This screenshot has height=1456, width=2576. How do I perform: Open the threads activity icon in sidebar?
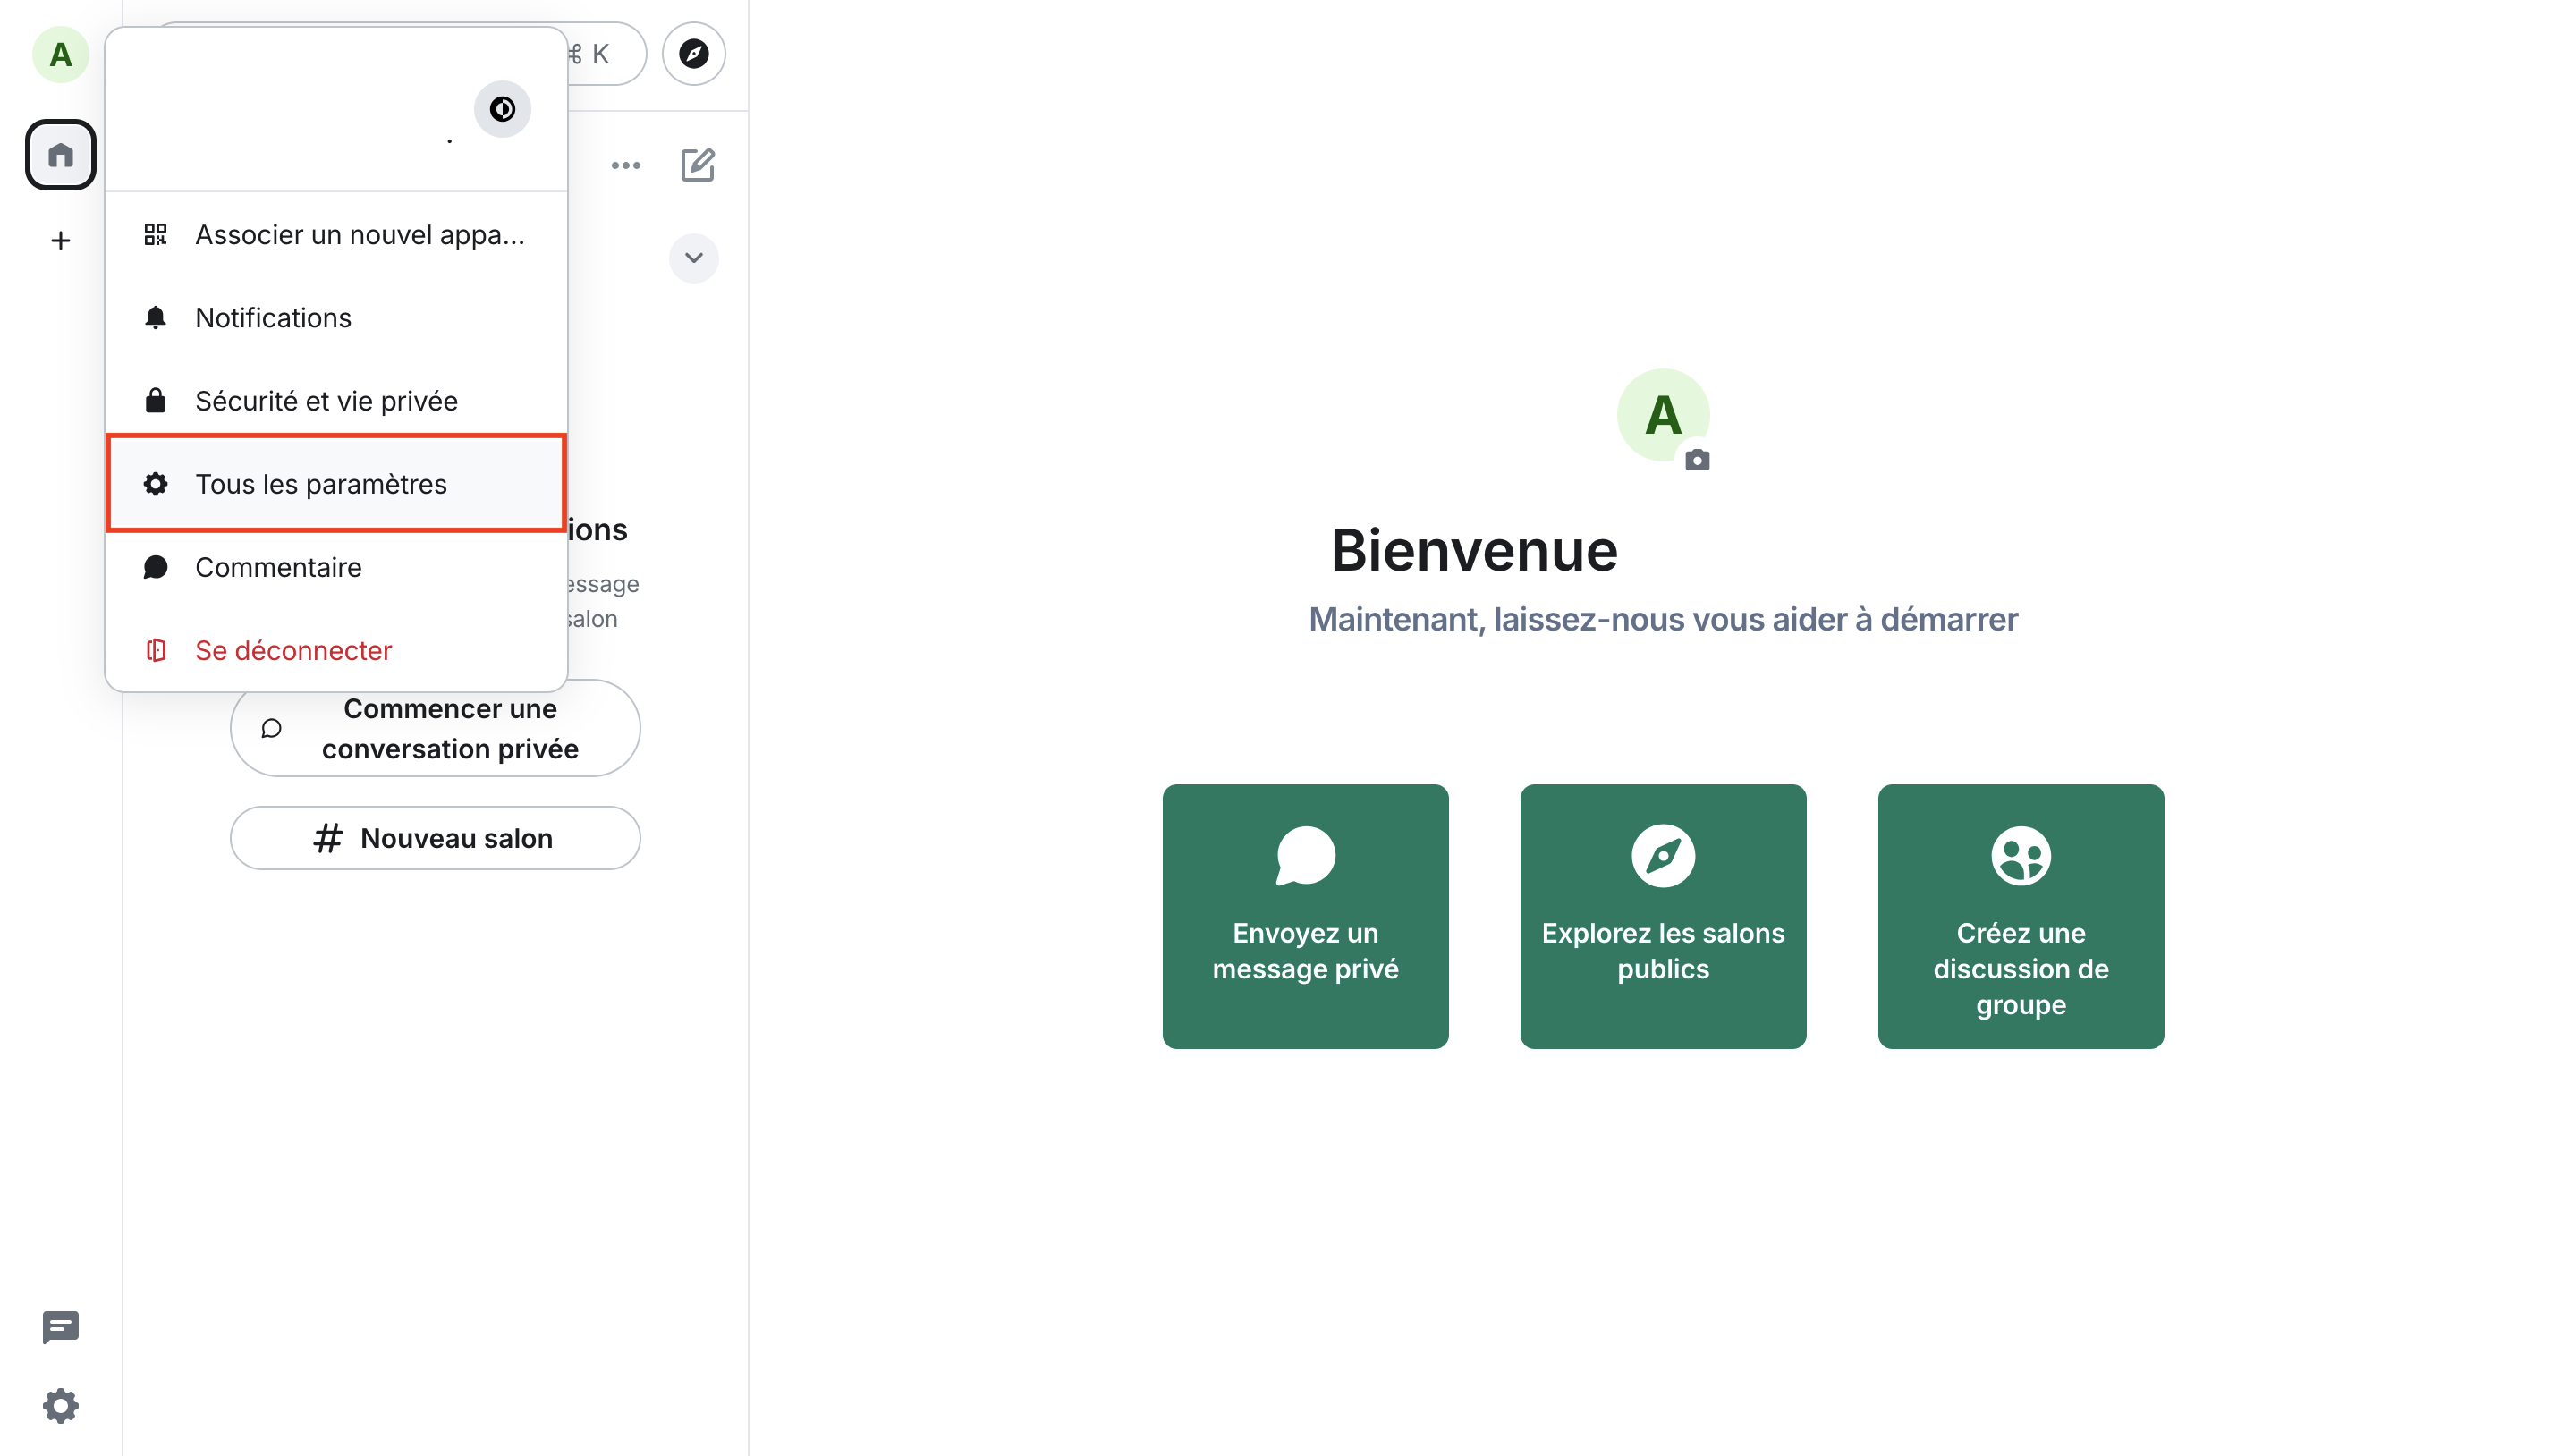(61, 1327)
